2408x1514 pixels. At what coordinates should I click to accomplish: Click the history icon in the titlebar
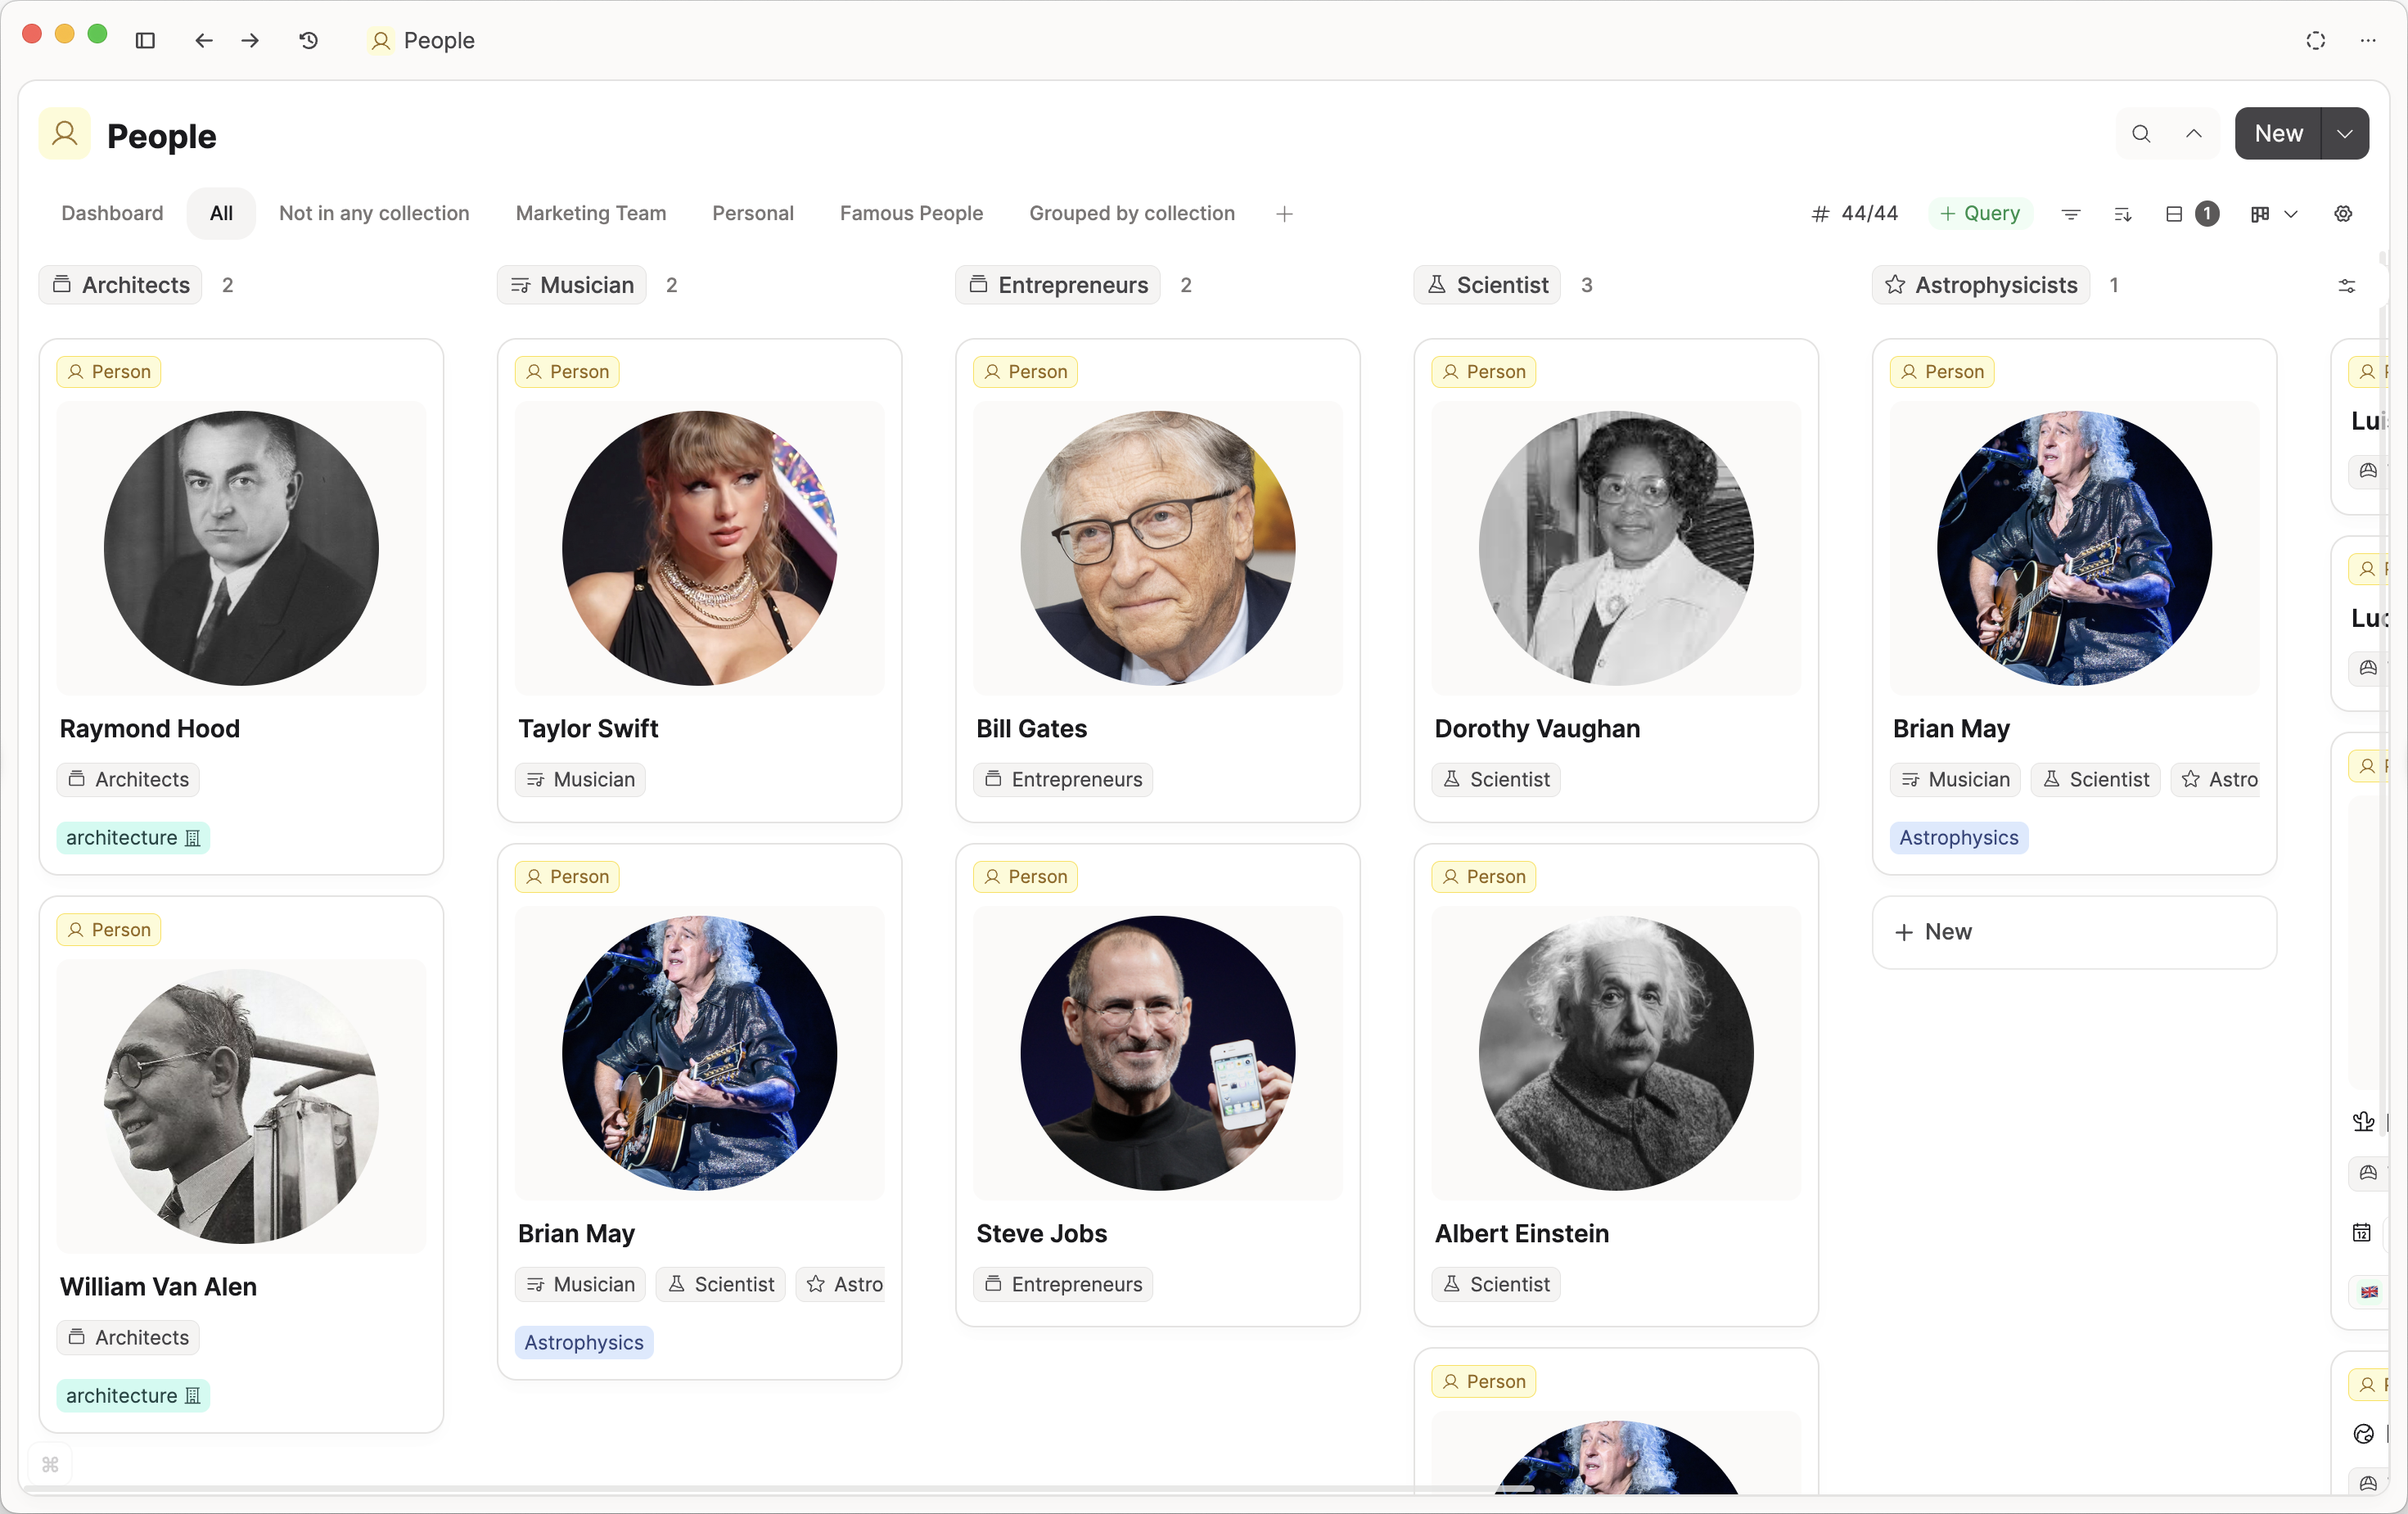(x=308, y=41)
